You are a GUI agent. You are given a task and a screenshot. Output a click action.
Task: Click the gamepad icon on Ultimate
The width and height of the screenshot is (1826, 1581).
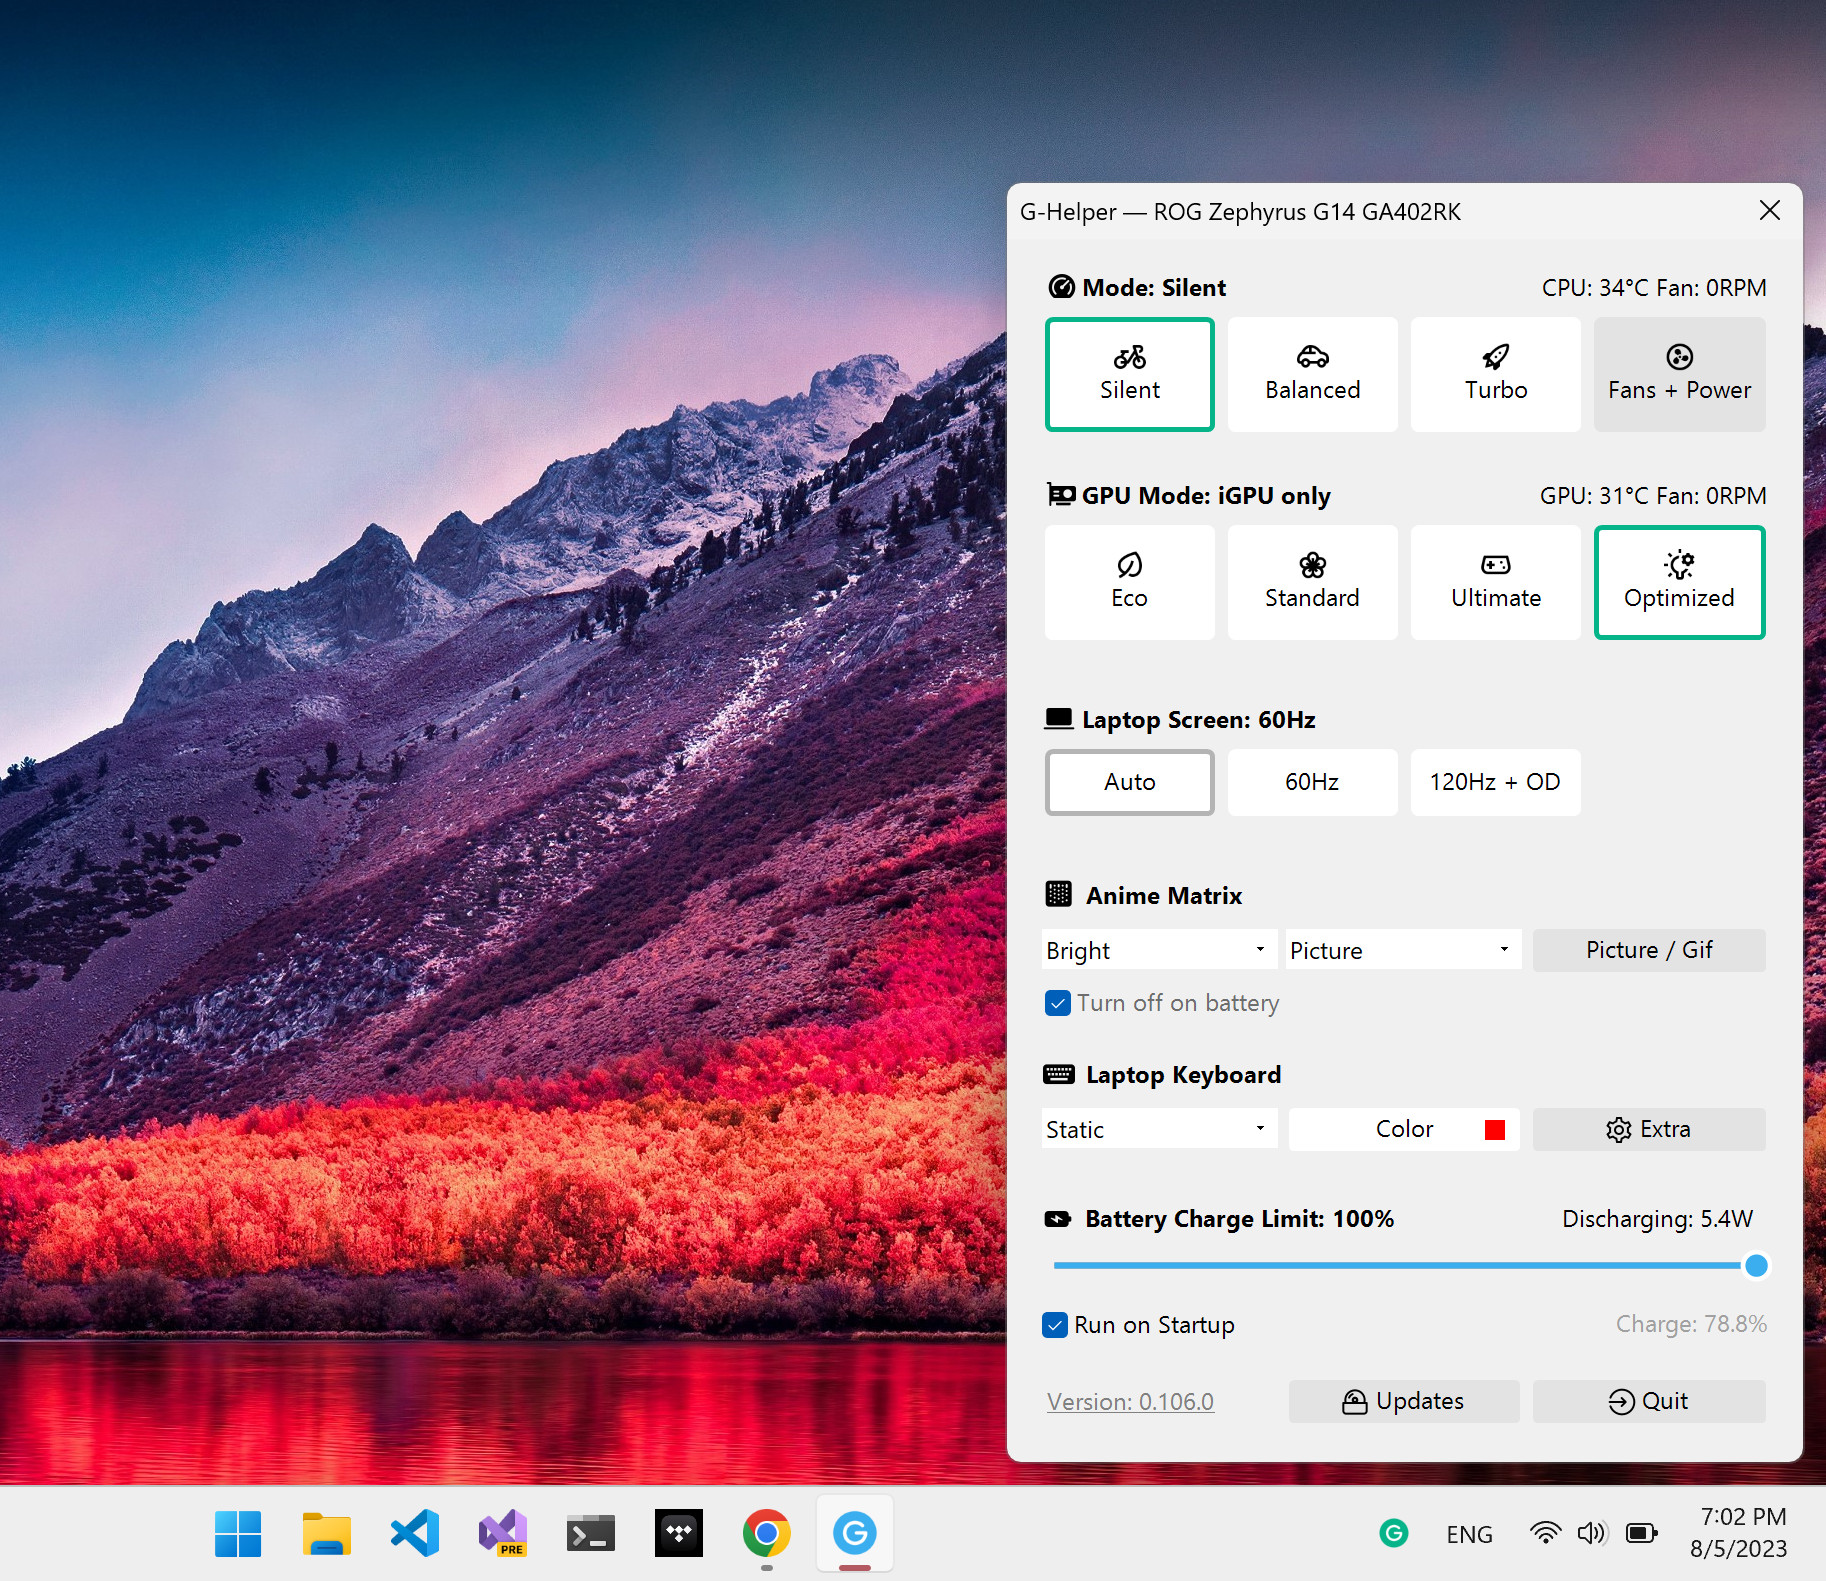pos(1496,565)
